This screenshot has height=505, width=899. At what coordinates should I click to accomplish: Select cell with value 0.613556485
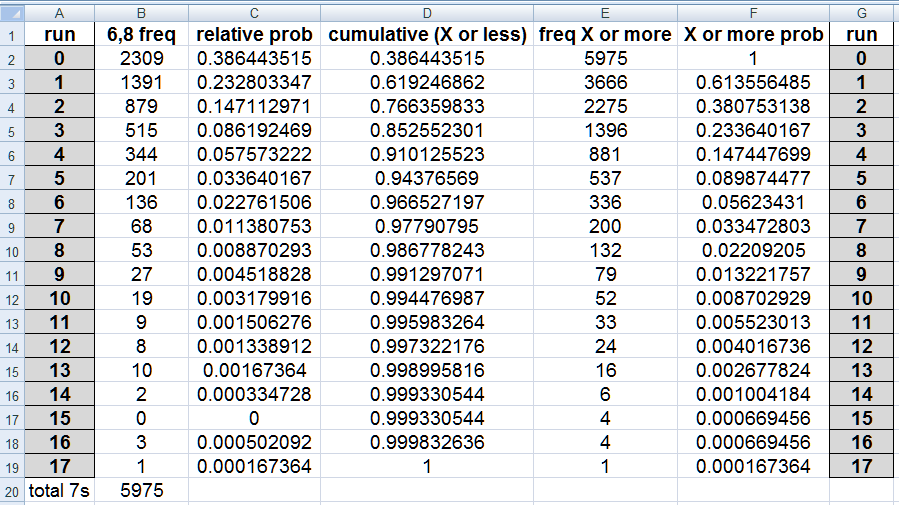click(753, 83)
